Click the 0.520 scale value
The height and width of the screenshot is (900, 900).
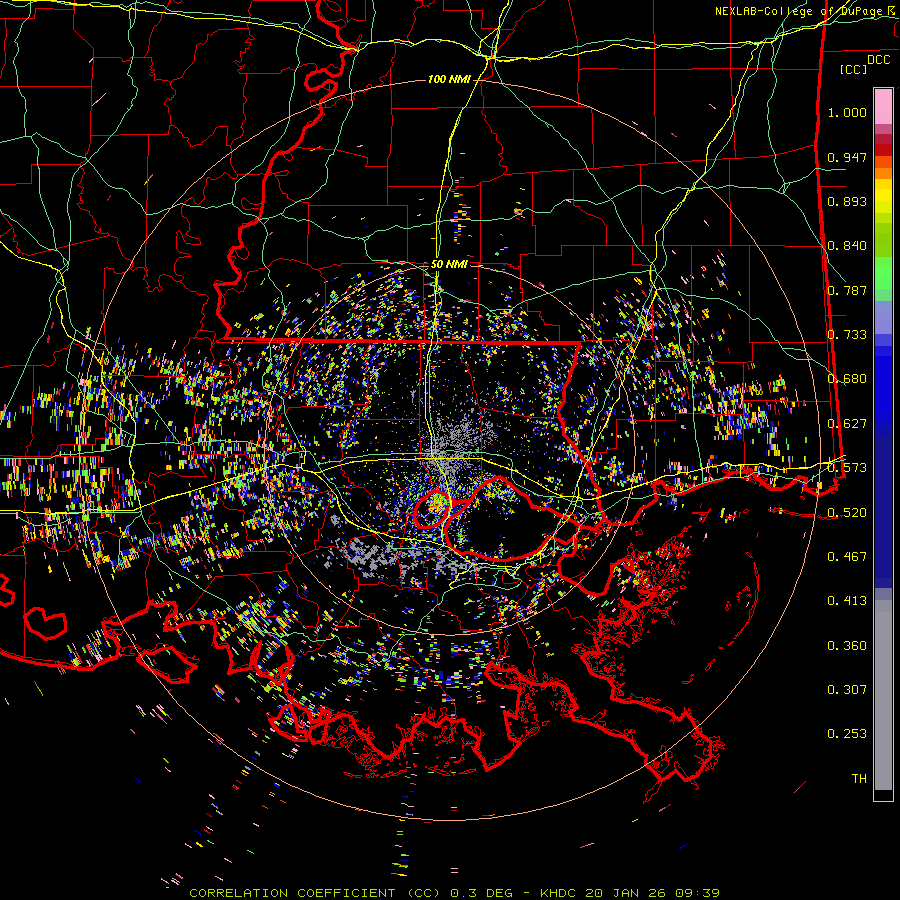pyautogui.click(x=847, y=513)
